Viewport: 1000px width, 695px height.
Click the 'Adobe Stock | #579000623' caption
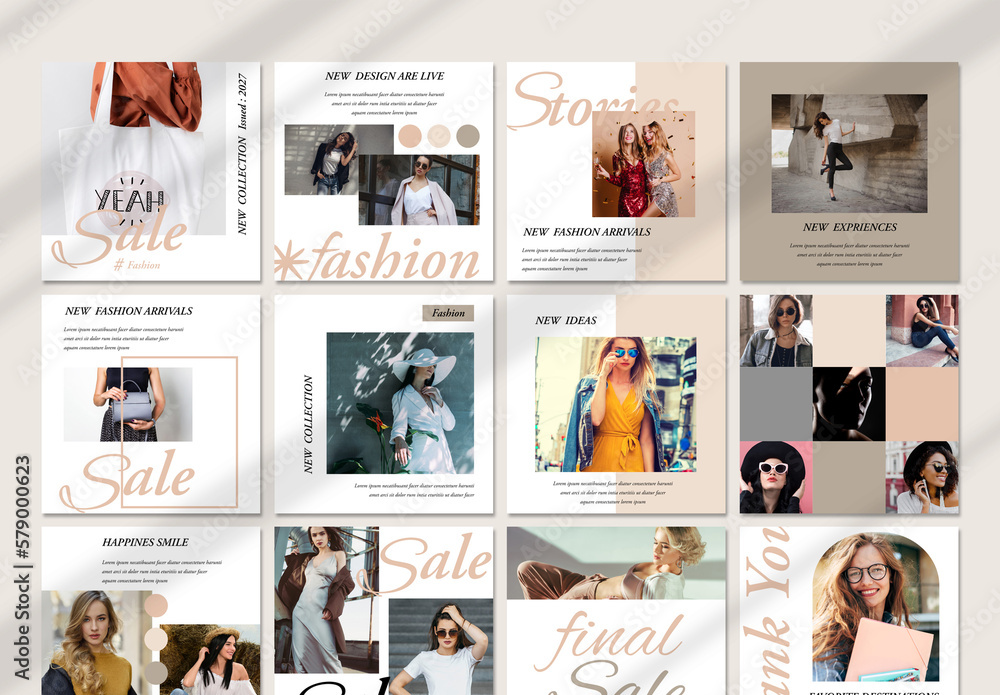click(22, 567)
